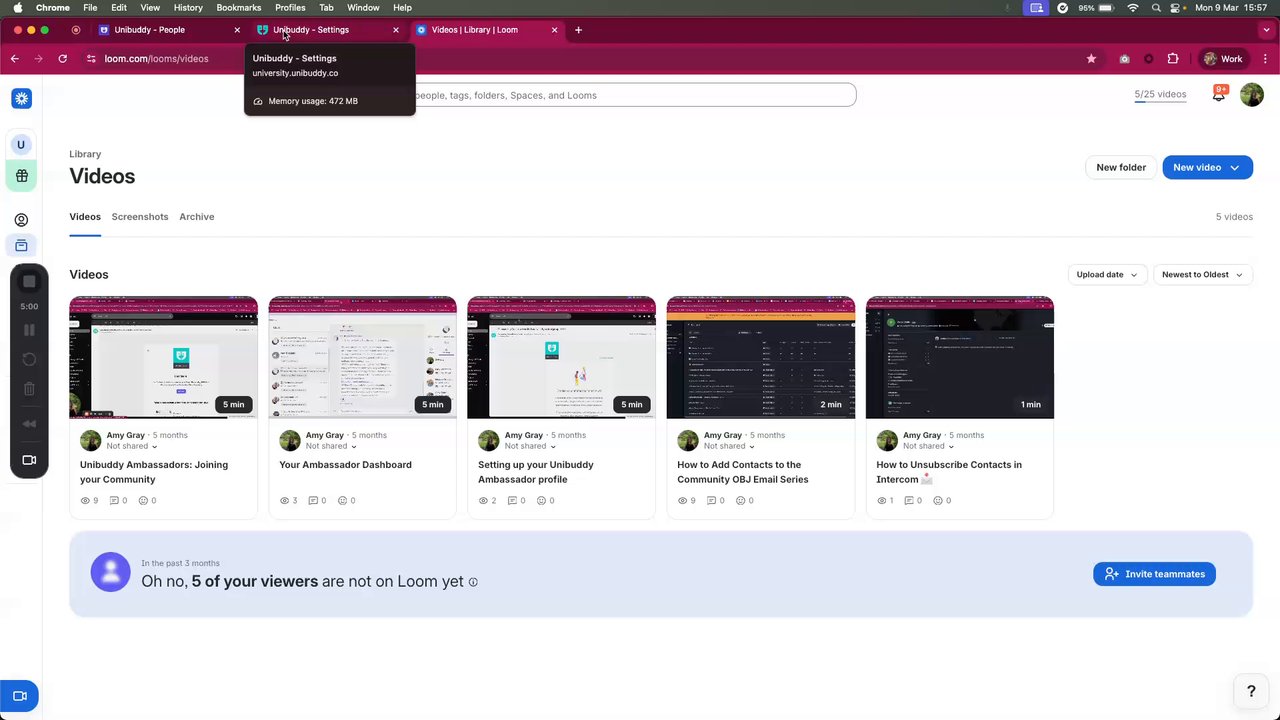Open the History menu in menu bar
The image size is (1280, 720).
(188, 7)
